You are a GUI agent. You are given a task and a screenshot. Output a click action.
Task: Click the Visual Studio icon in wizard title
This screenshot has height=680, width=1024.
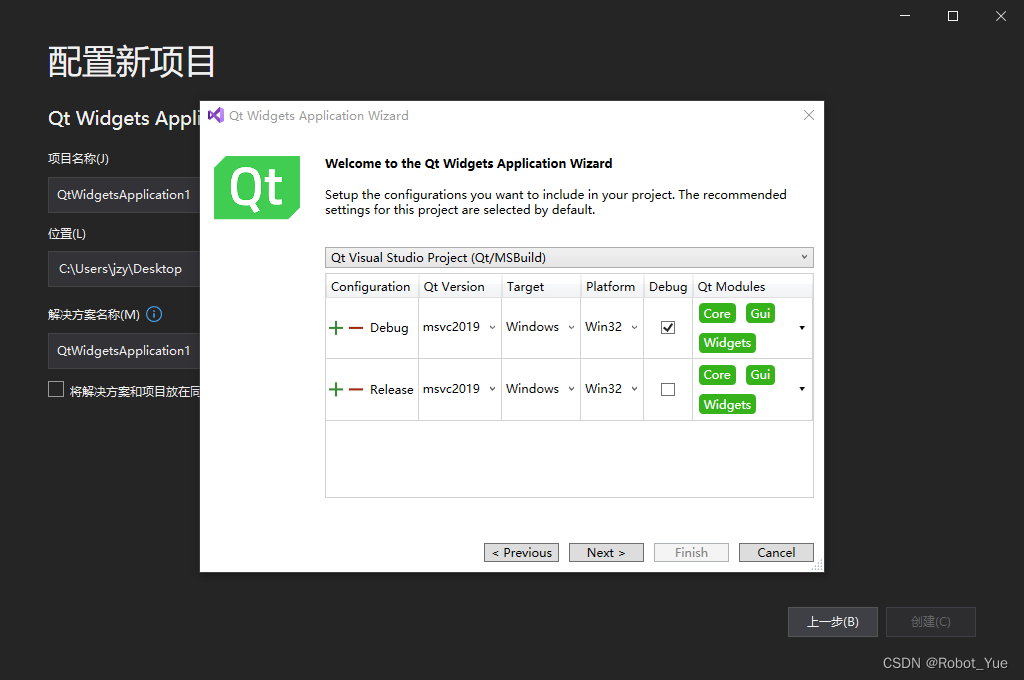coord(216,116)
